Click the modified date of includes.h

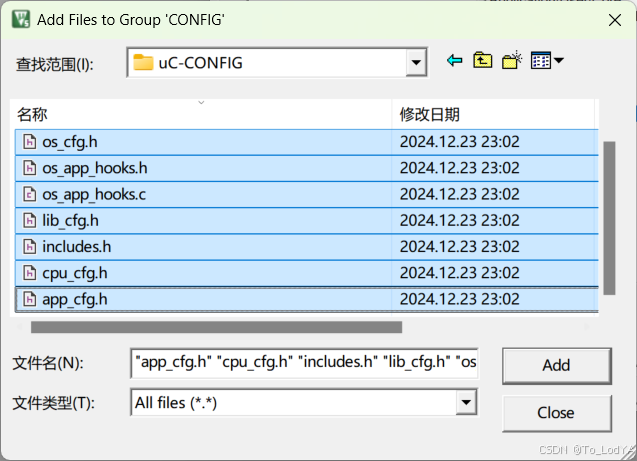coord(459,247)
